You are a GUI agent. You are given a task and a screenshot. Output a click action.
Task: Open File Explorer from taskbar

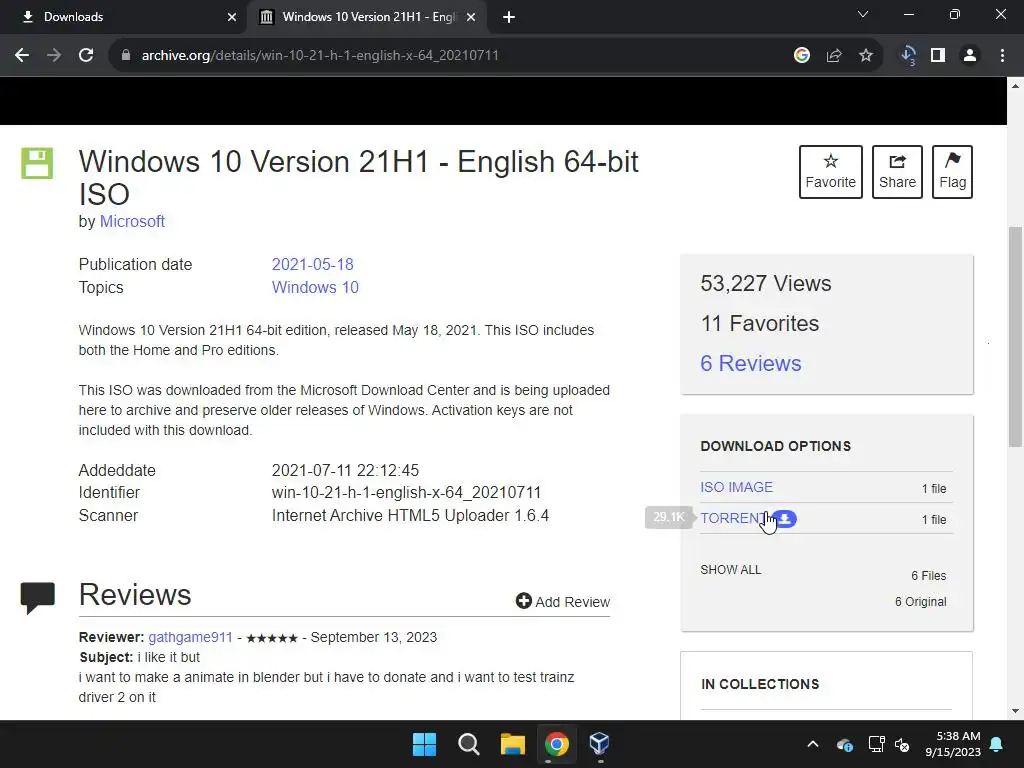[x=513, y=744]
